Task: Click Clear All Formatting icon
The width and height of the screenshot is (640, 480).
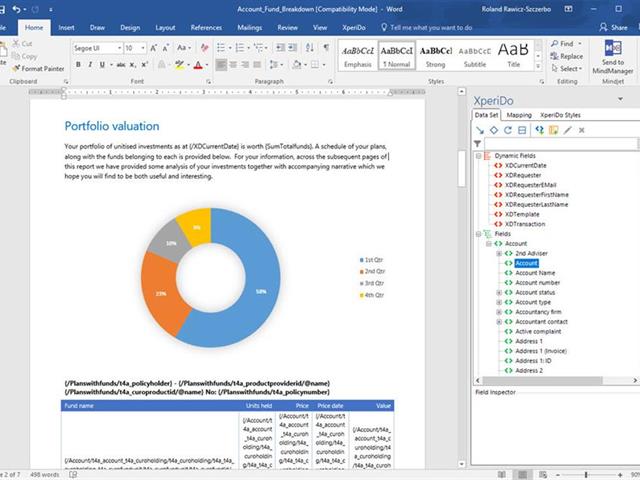Action: click(204, 48)
